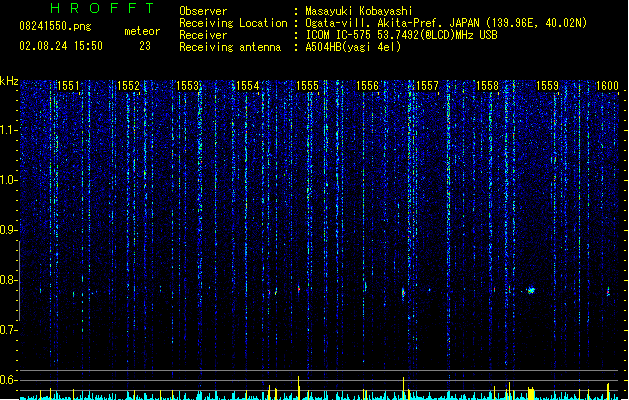
Task: Click the Receiving antenna label
Action: [x=230, y=47]
